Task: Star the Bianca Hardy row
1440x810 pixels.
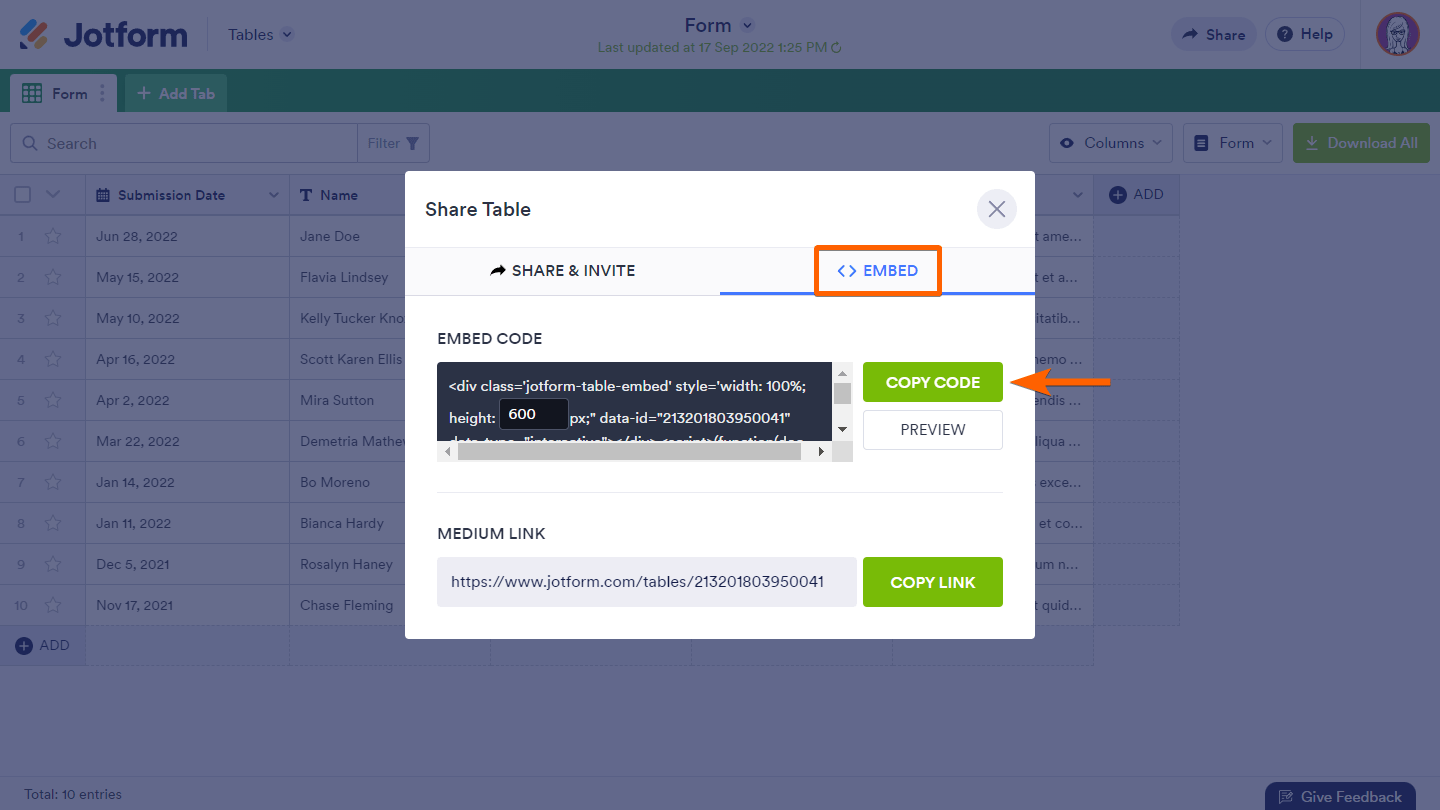Action: (53, 523)
